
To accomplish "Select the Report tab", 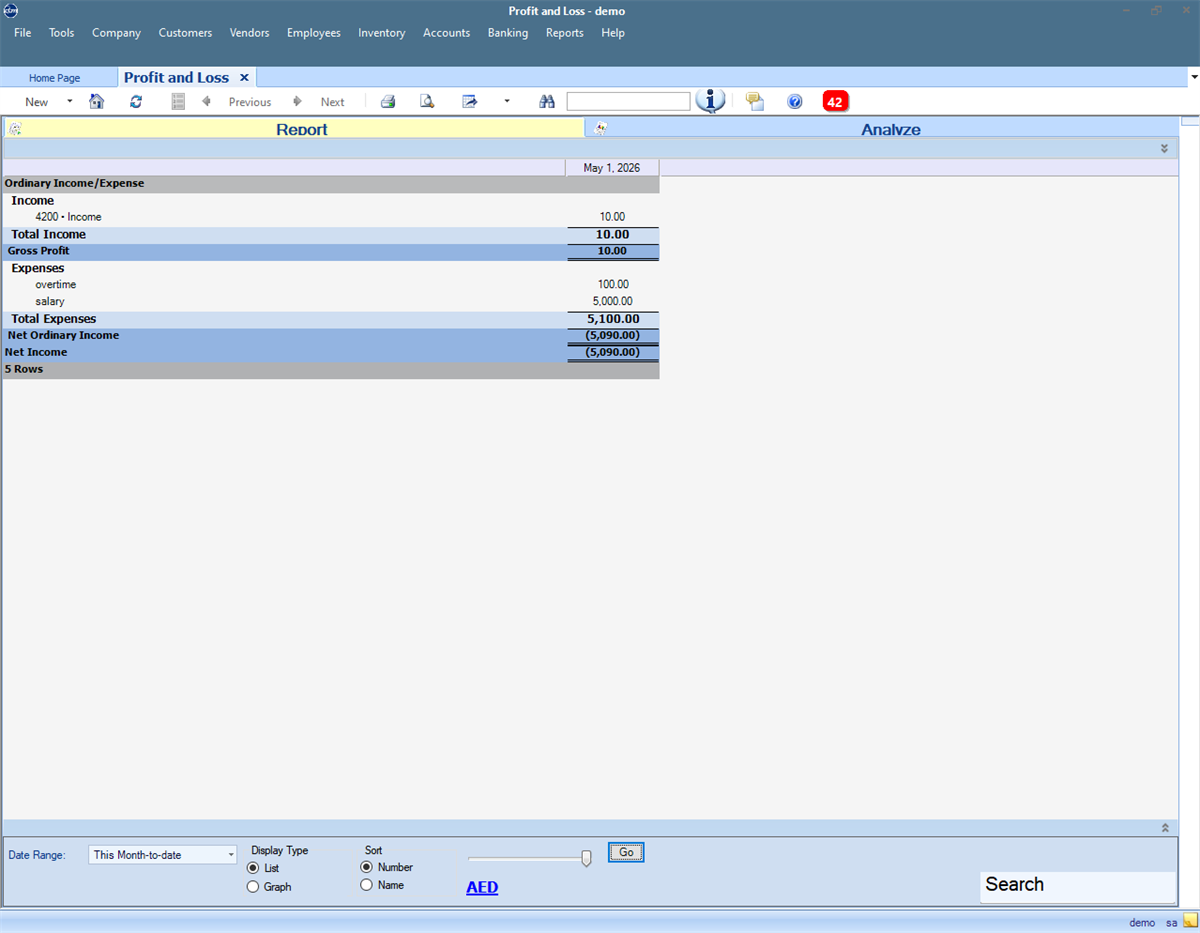I will (294, 128).
